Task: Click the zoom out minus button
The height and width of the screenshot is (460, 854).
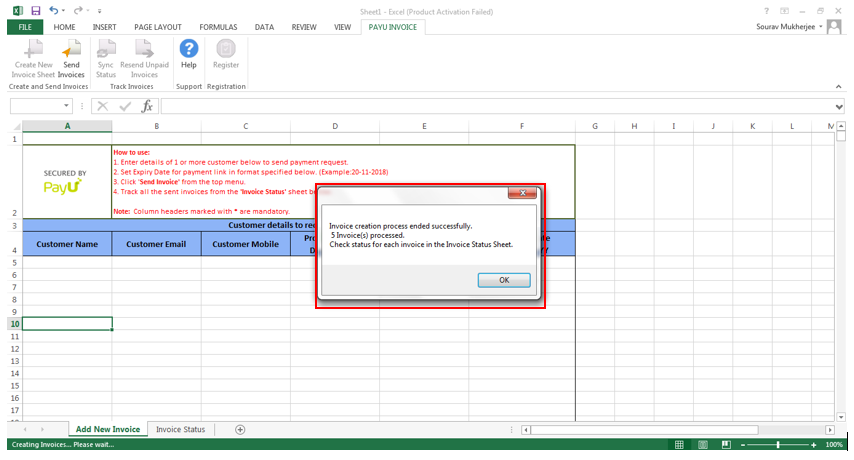Action: pyautogui.click(x=743, y=445)
